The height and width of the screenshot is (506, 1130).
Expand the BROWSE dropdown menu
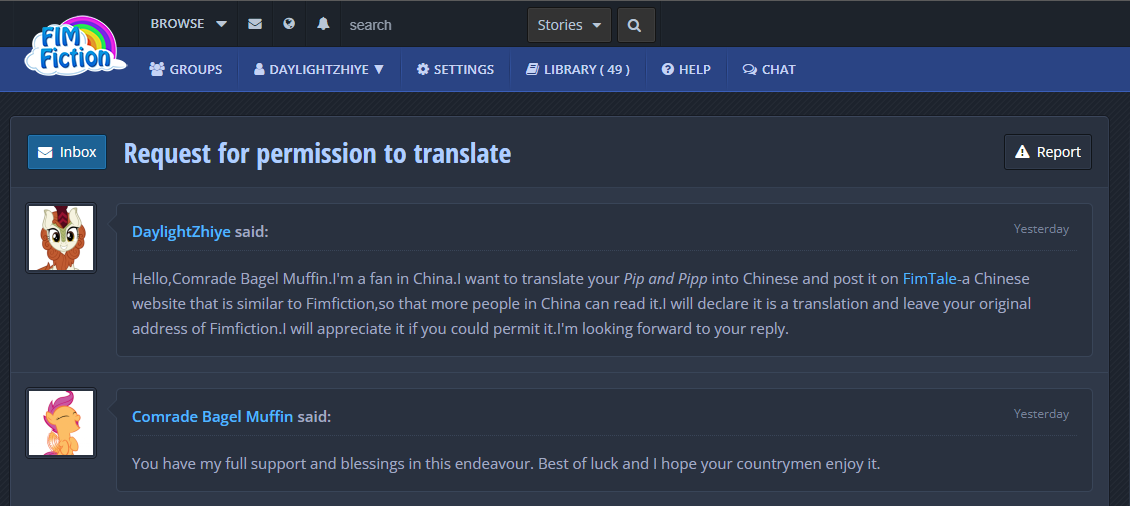click(x=188, y=24)
